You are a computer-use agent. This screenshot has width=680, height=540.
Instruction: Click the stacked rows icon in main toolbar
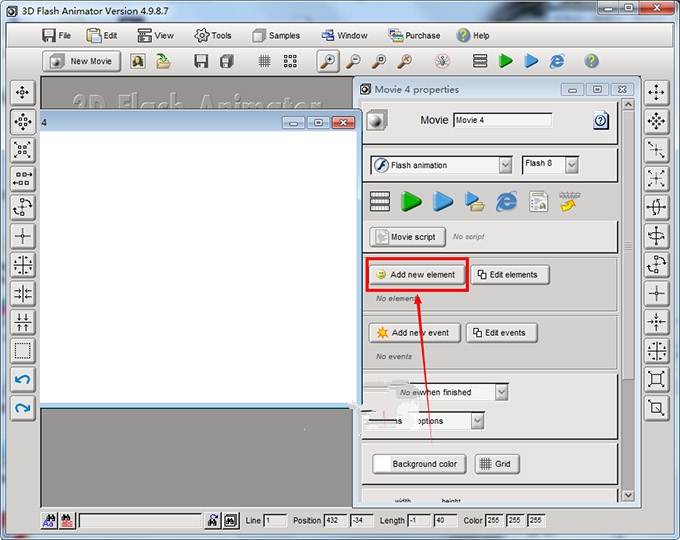tap(480, 61)
